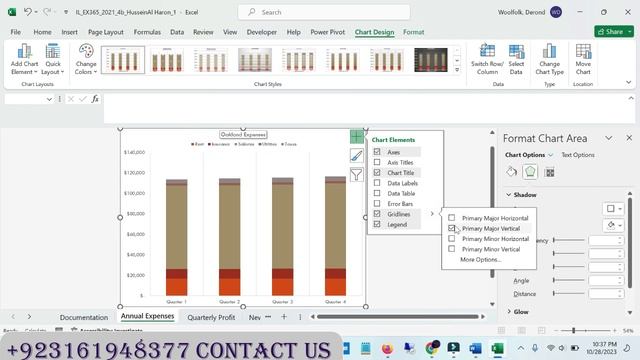Image resolution: width=640 pixels, height=360 pixels.
Task: Add a new sheet with plus icon
Action: 284,317
